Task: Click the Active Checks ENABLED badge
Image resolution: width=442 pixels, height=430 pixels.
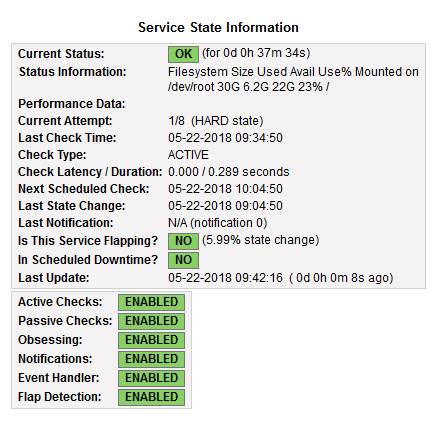Action: pyautogui.click(x=151, y=302)
